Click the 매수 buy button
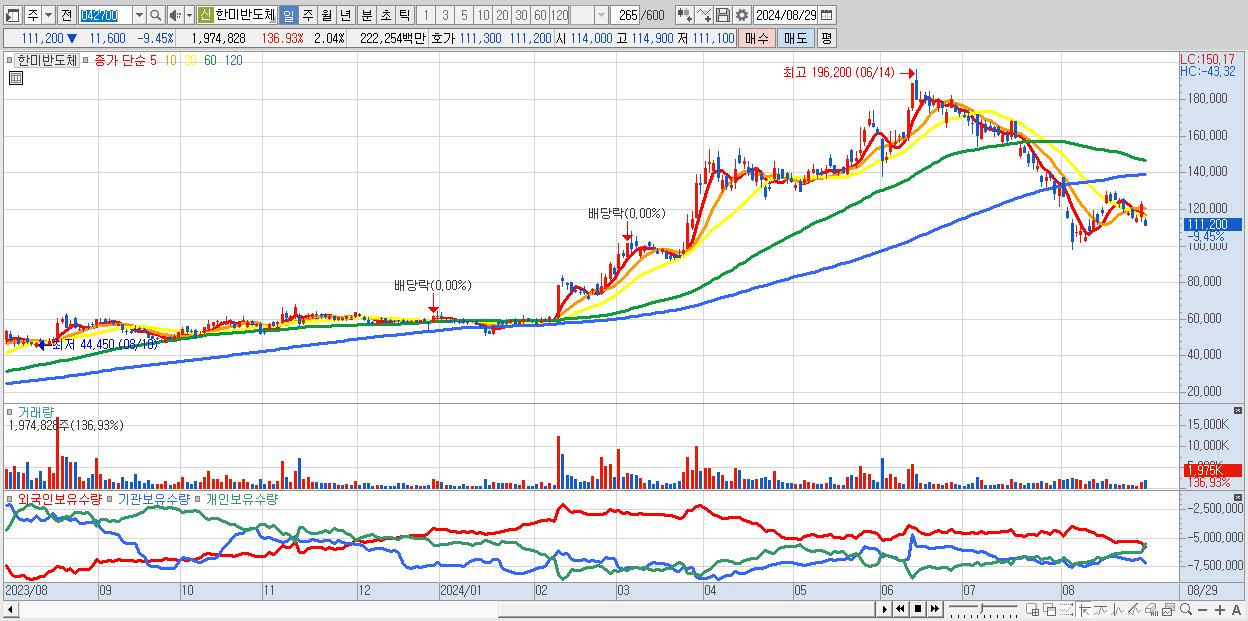This screenshot has height=621, width=1248. (756, 38)
